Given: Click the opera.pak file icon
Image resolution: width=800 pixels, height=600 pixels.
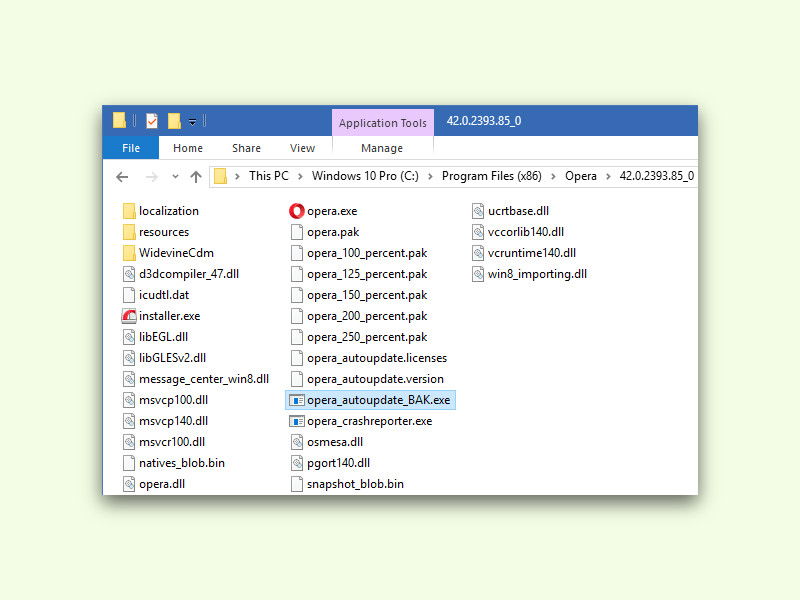Looking at the screenshot, I should (297, 232).
